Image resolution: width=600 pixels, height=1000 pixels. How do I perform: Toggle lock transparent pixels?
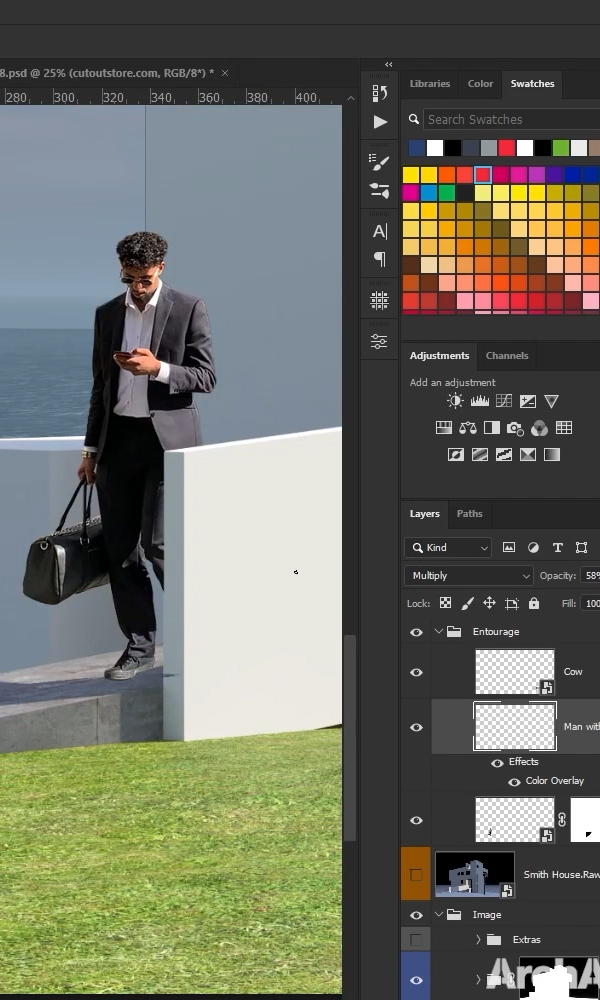tap(446, 603)
